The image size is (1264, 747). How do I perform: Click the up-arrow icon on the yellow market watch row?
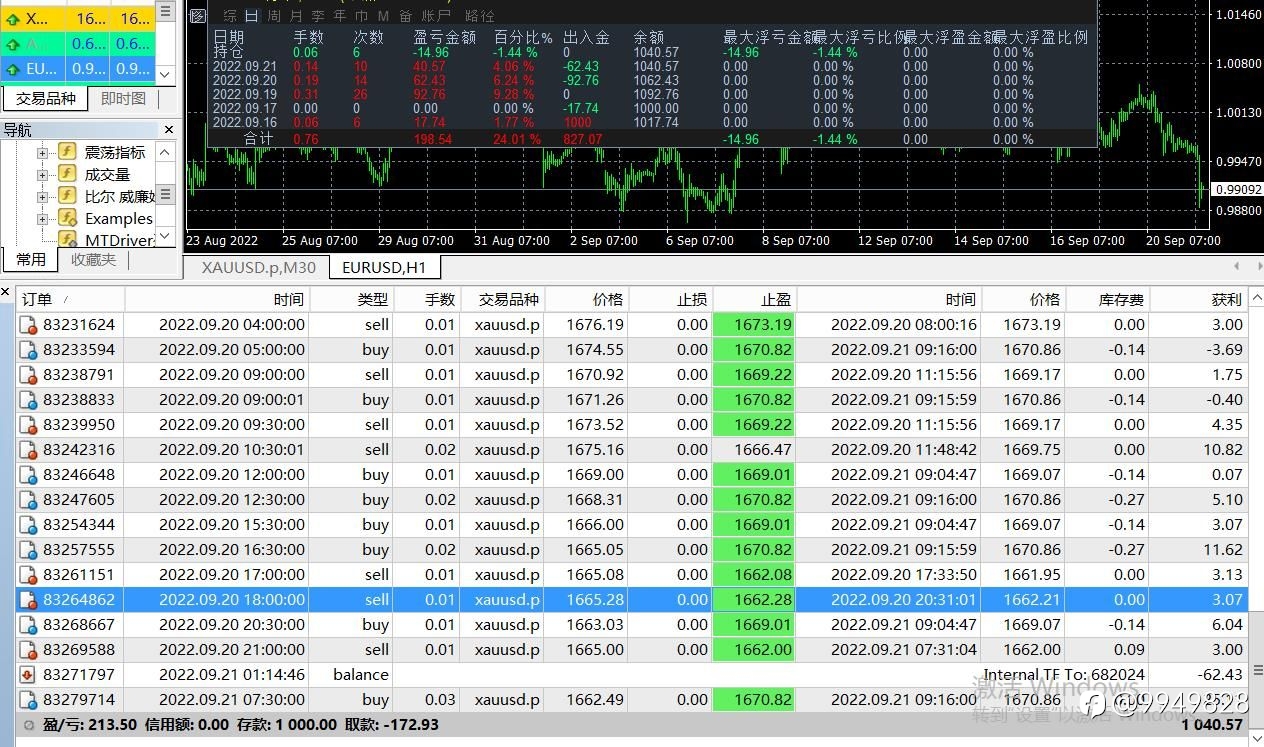pos(12,18)
